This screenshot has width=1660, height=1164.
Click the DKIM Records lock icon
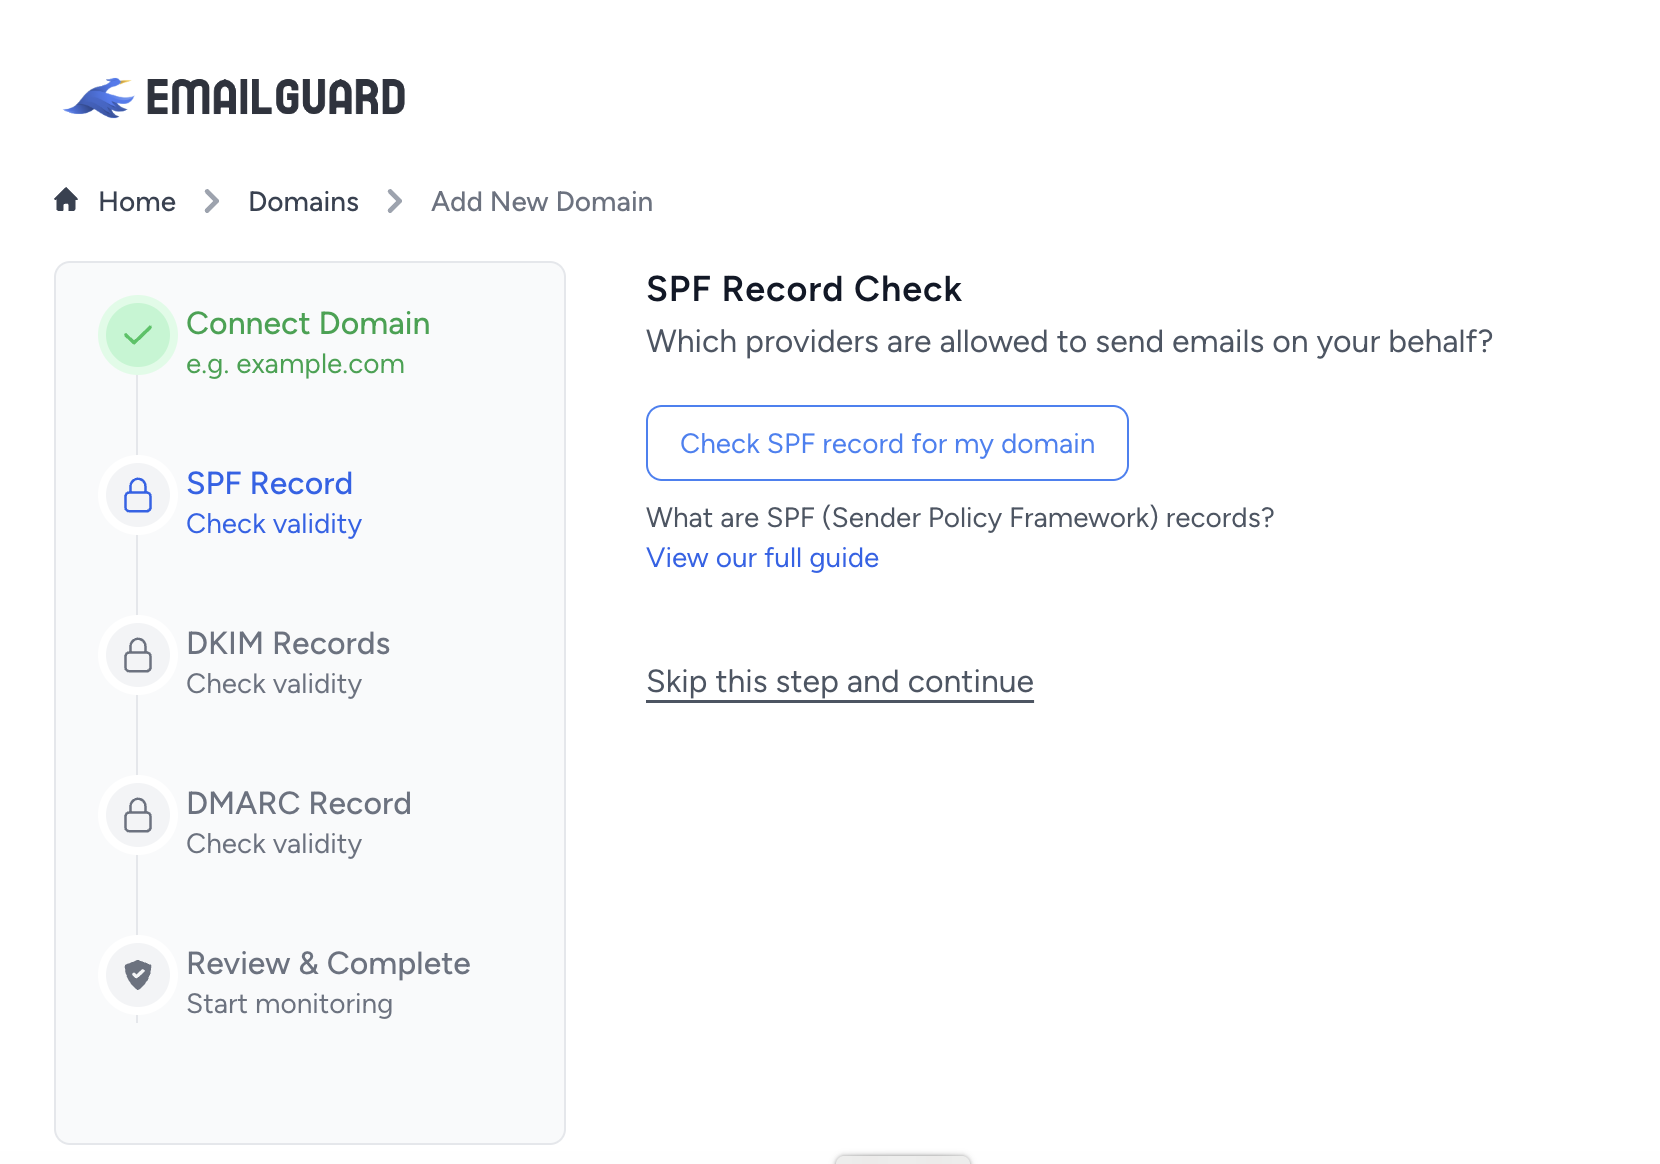138,655
